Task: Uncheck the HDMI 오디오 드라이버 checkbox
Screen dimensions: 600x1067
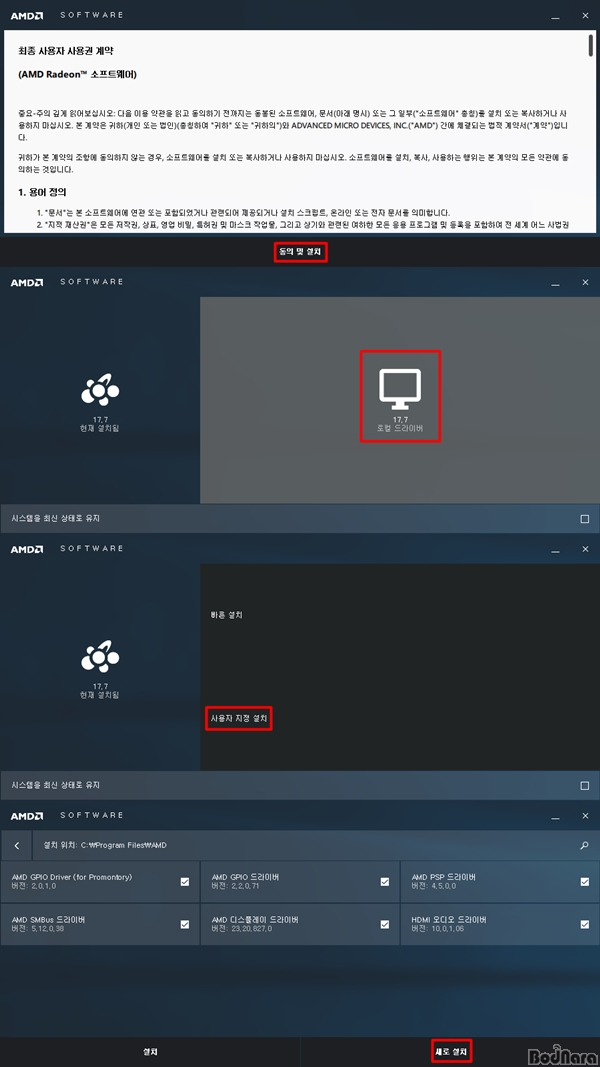Action: [x=585, y=924]
